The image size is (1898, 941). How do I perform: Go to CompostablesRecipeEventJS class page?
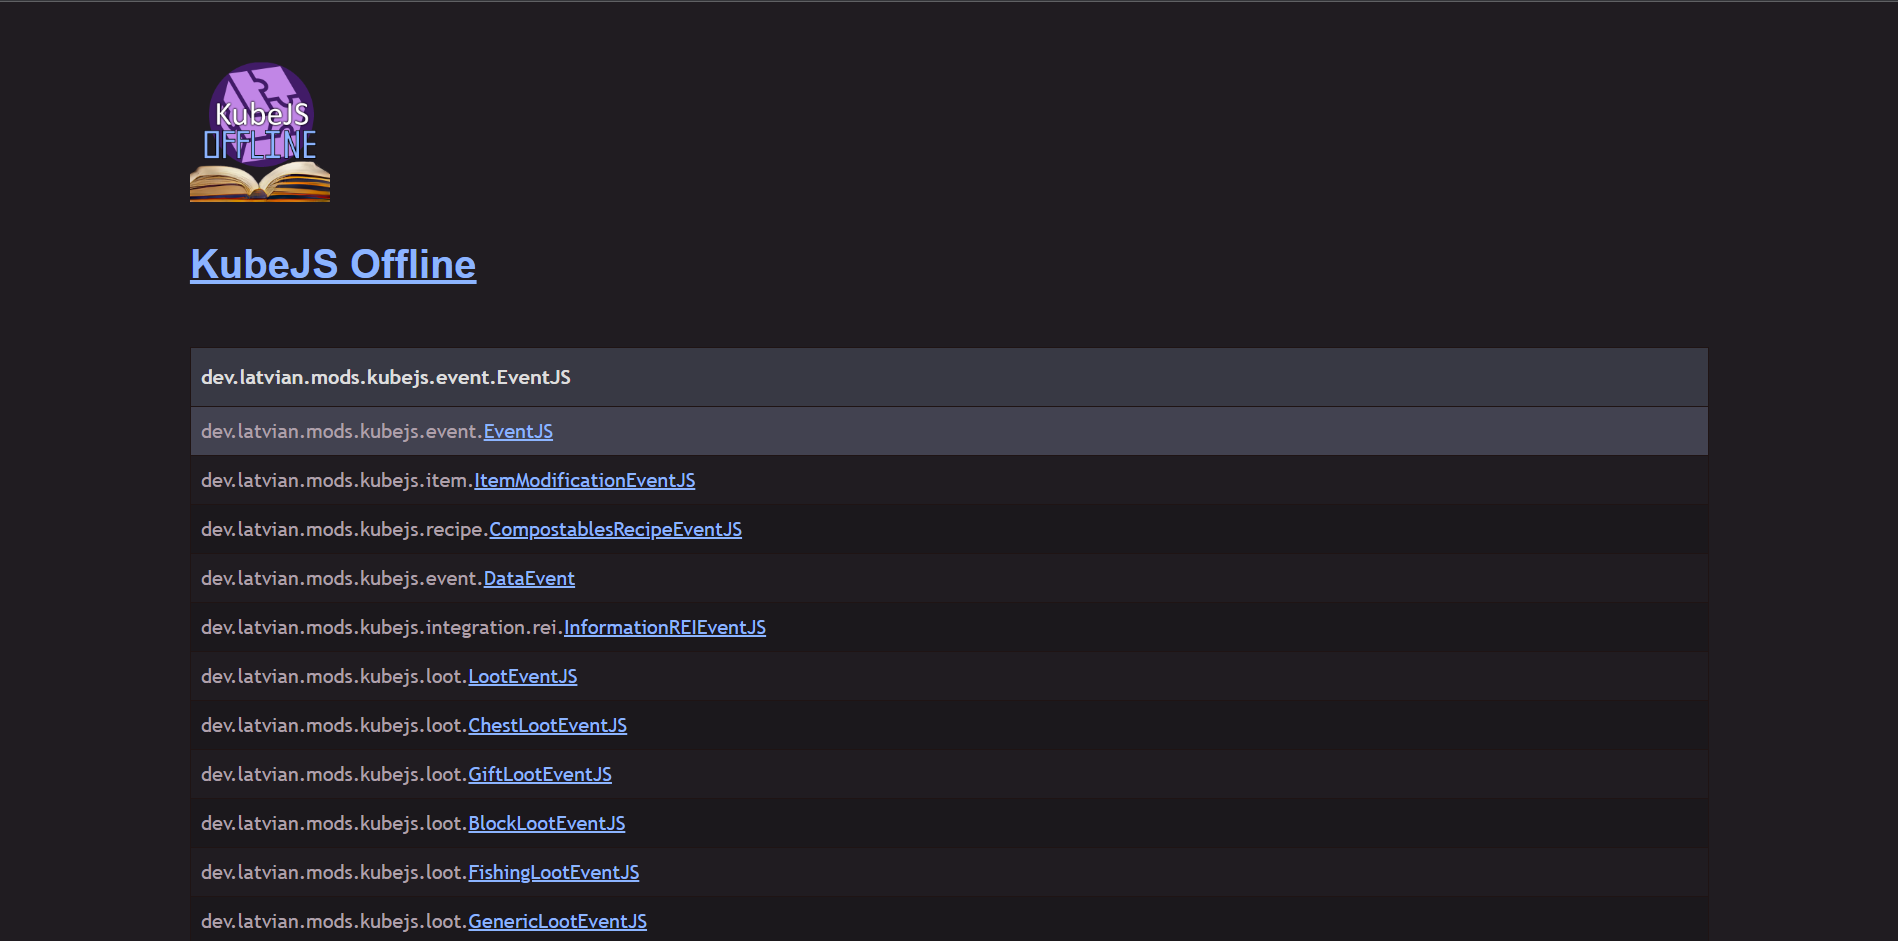pos(615,530)
